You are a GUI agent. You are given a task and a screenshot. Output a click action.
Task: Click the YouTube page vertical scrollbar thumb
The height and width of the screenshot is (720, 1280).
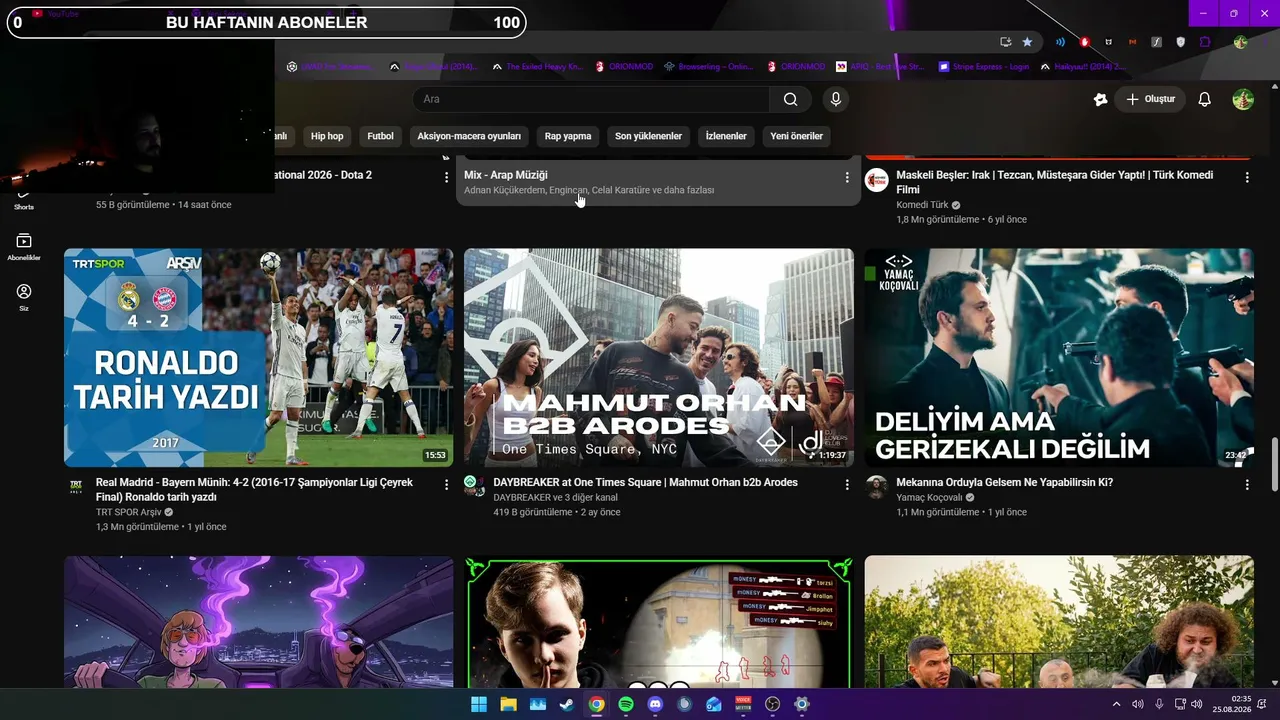[x=1274, y=464]
